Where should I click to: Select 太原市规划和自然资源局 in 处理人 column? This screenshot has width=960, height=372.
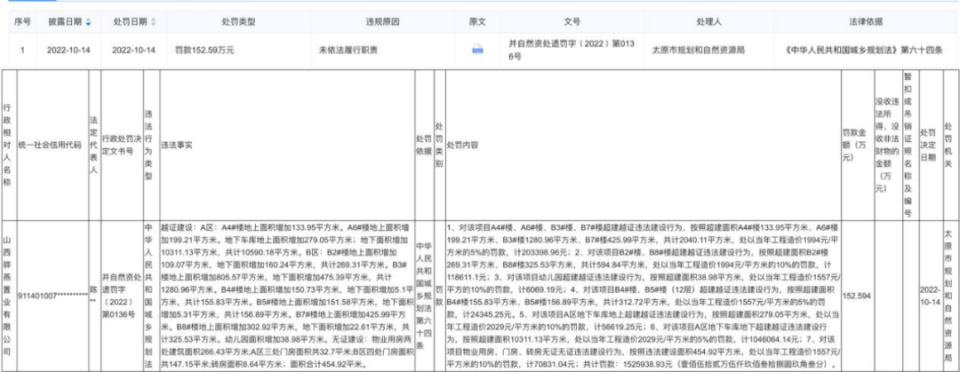(x=699, y=50)
